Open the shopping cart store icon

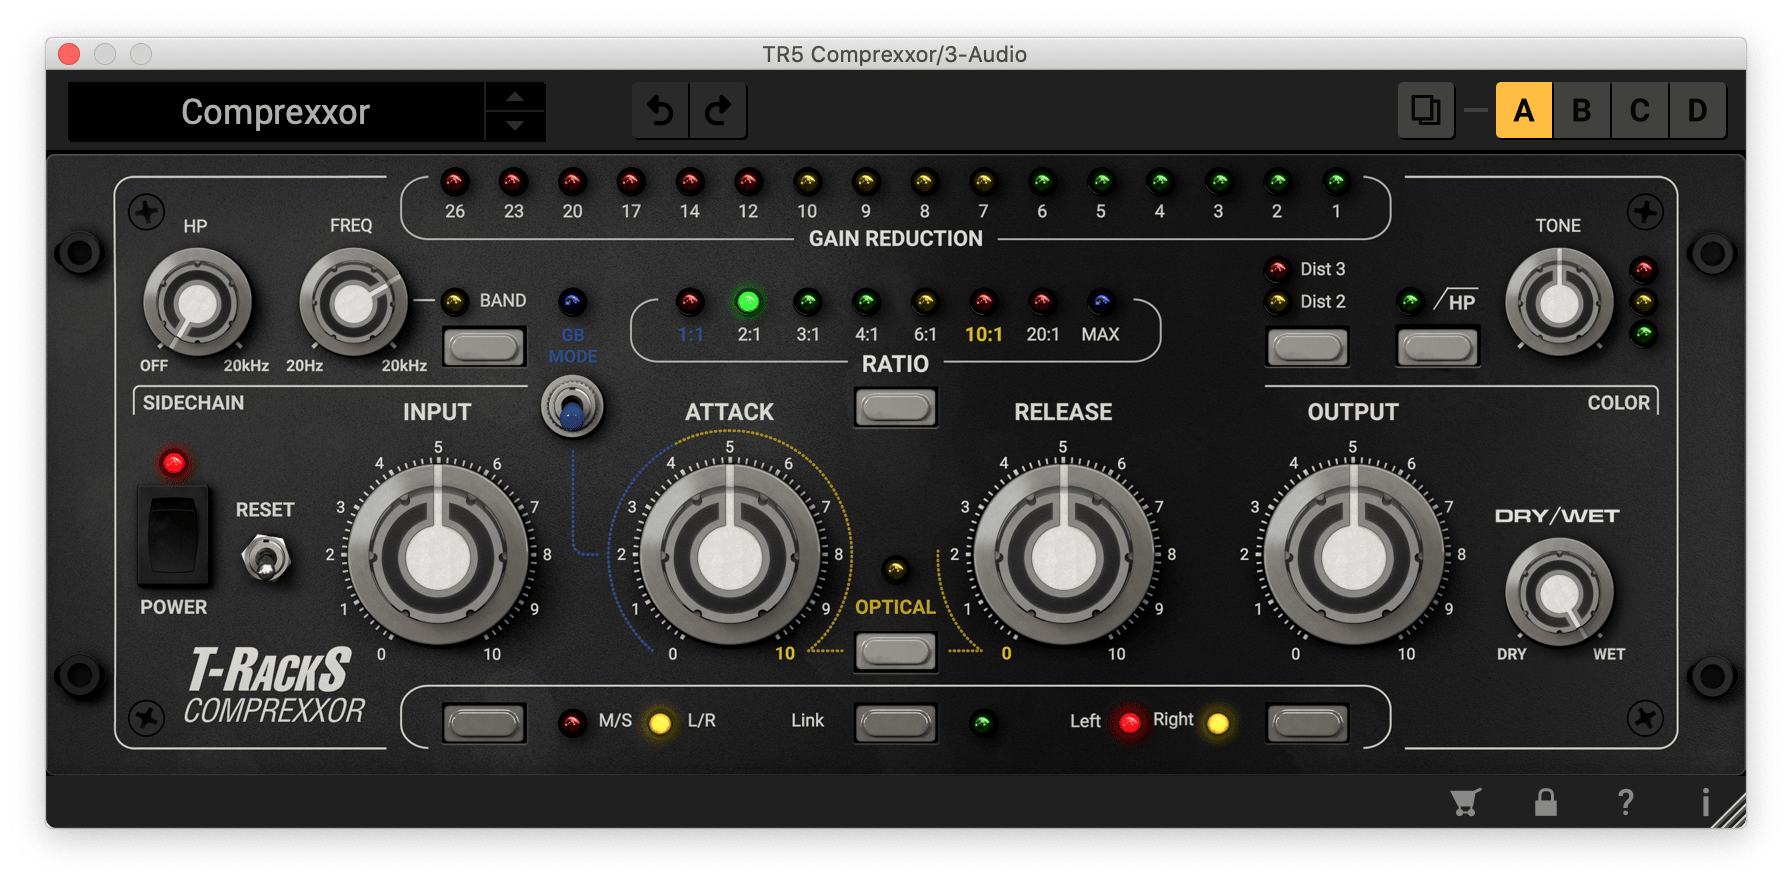tap(1465, 802)
